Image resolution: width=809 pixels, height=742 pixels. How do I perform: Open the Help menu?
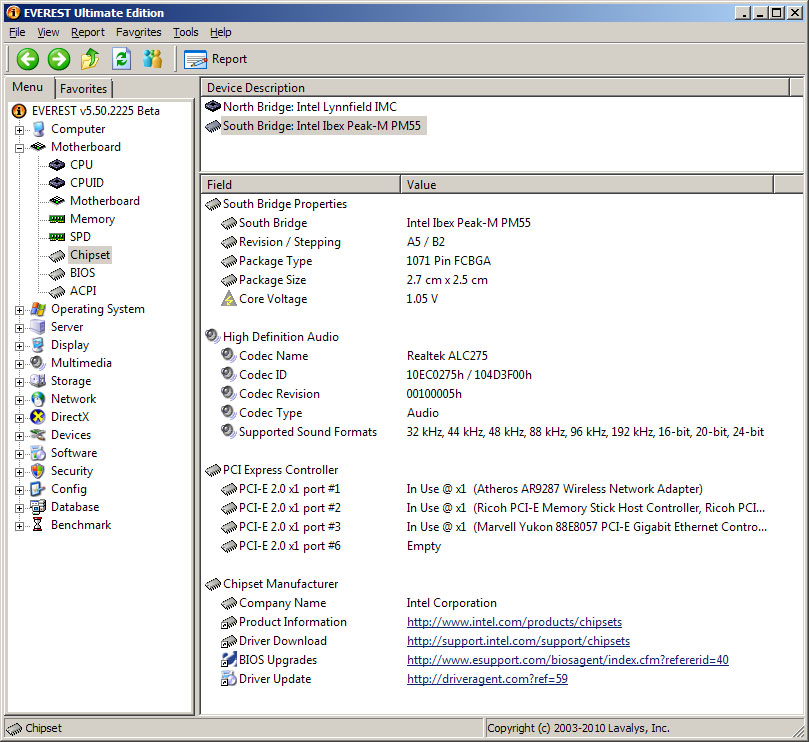[221, 33]
